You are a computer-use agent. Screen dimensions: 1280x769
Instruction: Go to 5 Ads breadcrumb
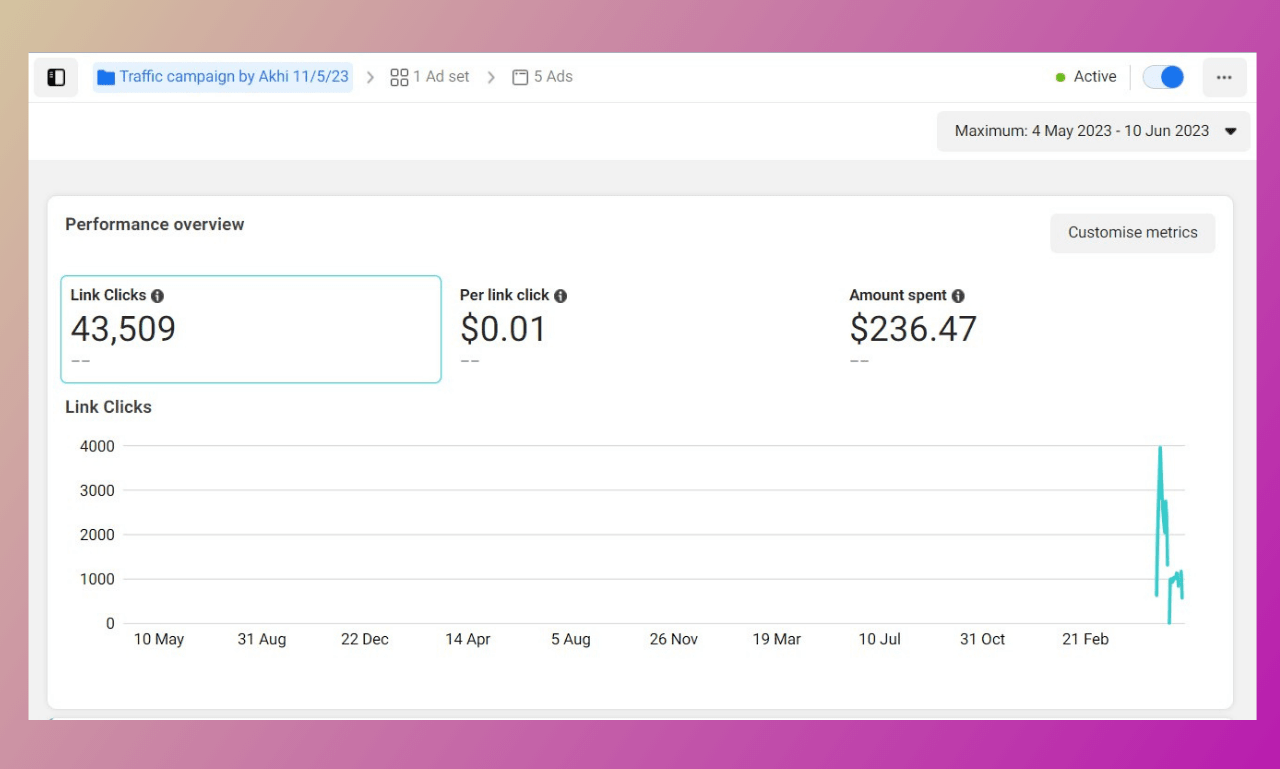(543, 77)
